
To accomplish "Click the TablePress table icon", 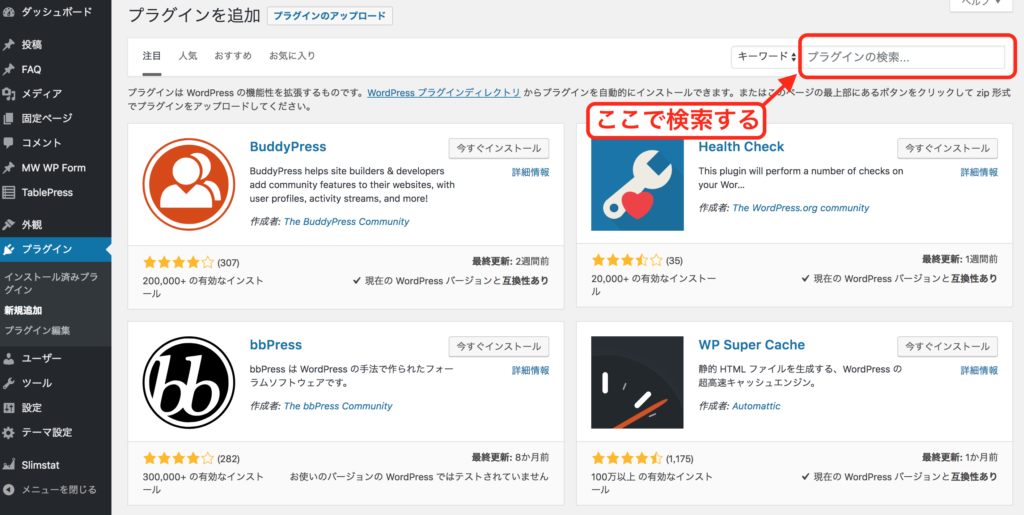I will [9, 192].
